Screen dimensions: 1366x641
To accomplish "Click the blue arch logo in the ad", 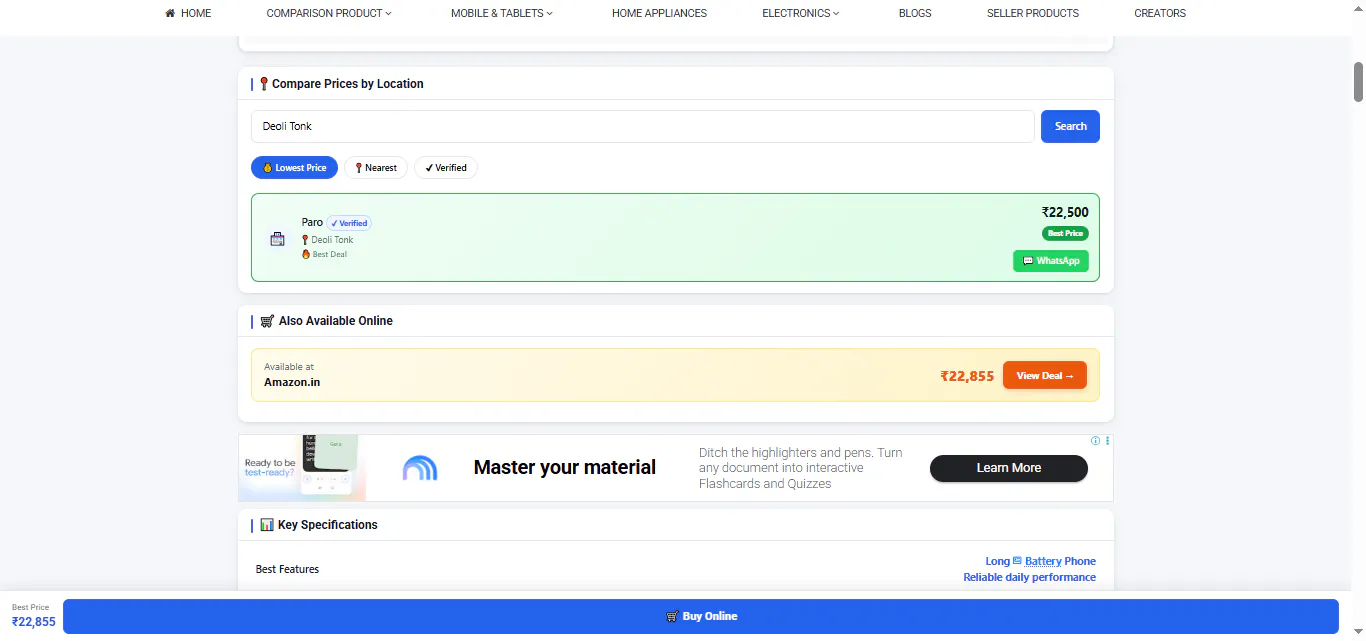I will tap(420, 468).
